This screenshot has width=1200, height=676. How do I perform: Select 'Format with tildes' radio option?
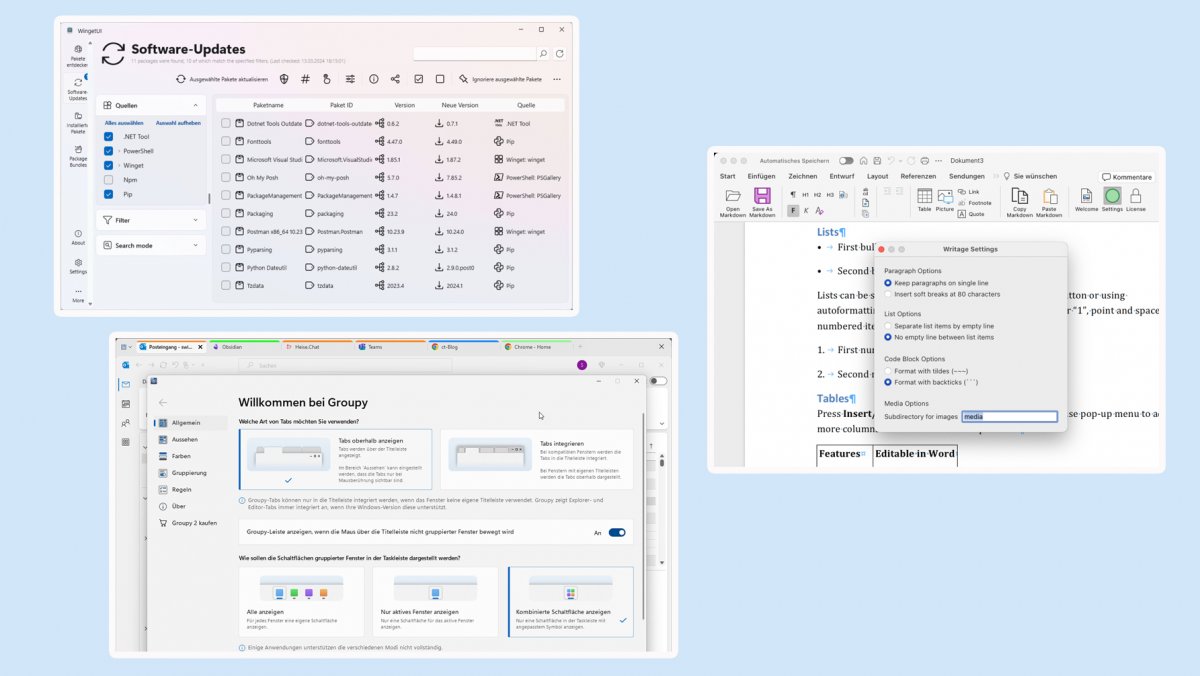click(x=888, y=371)
